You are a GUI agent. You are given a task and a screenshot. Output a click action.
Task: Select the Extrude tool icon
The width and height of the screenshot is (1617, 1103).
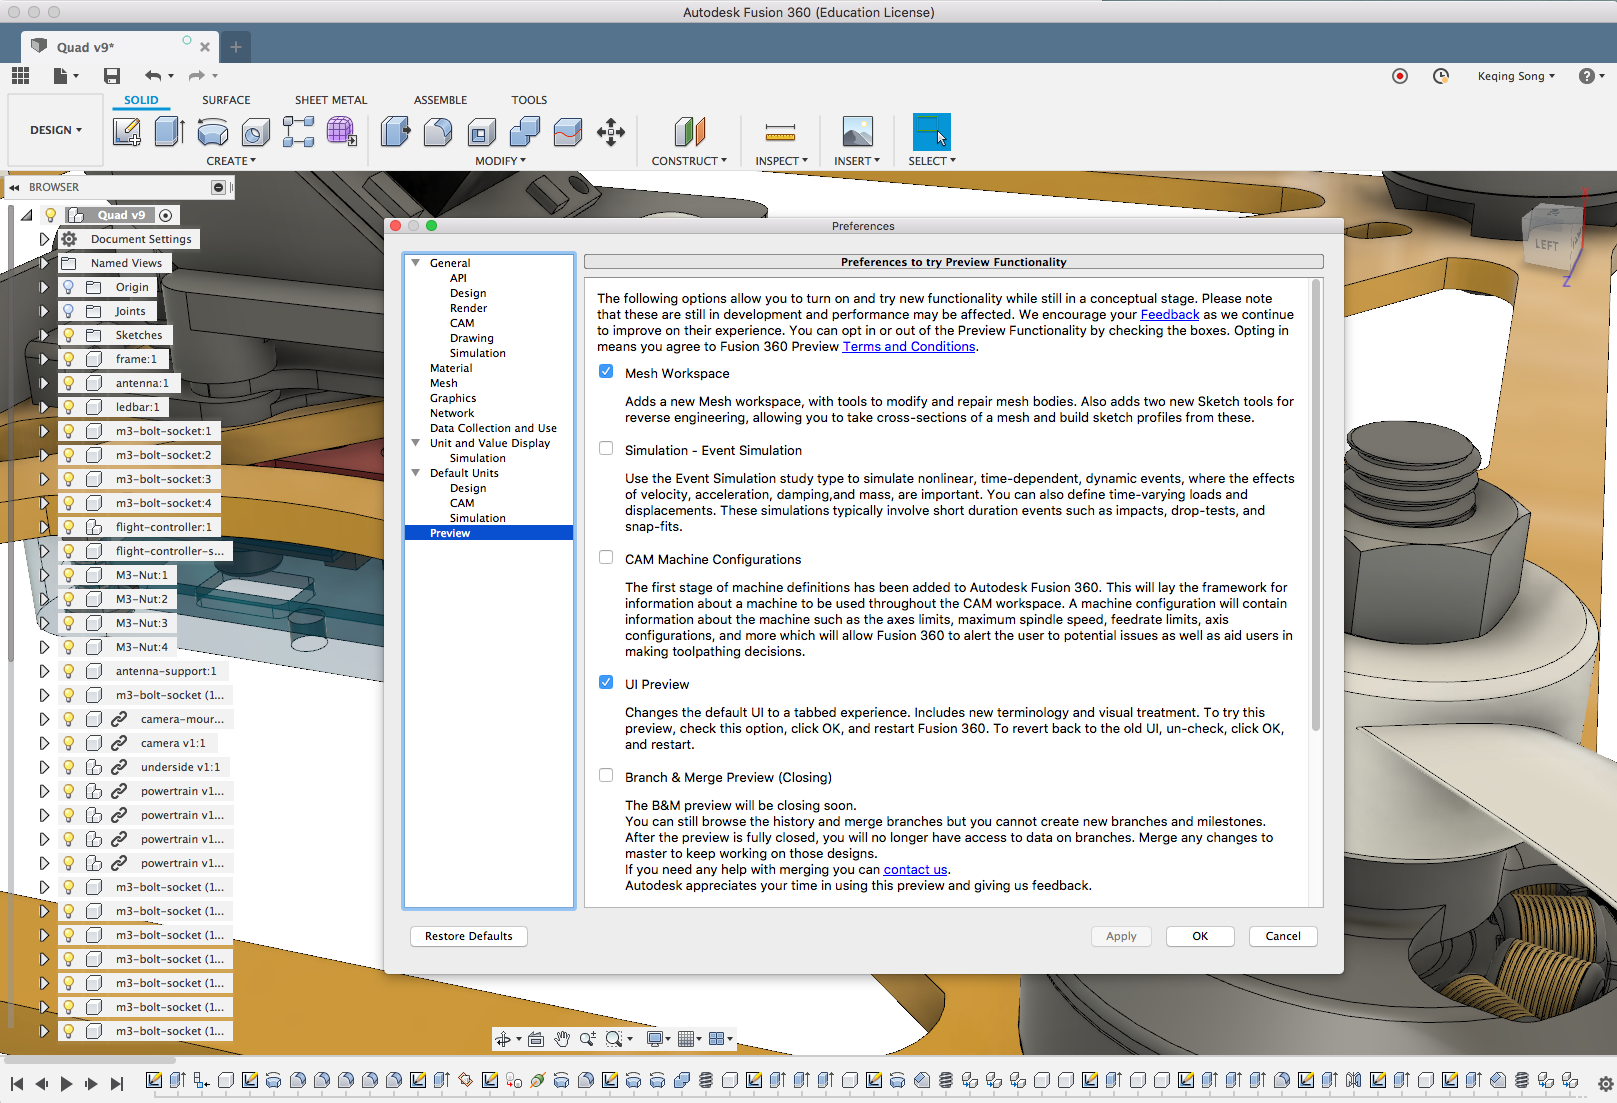(x=169, y=132)
